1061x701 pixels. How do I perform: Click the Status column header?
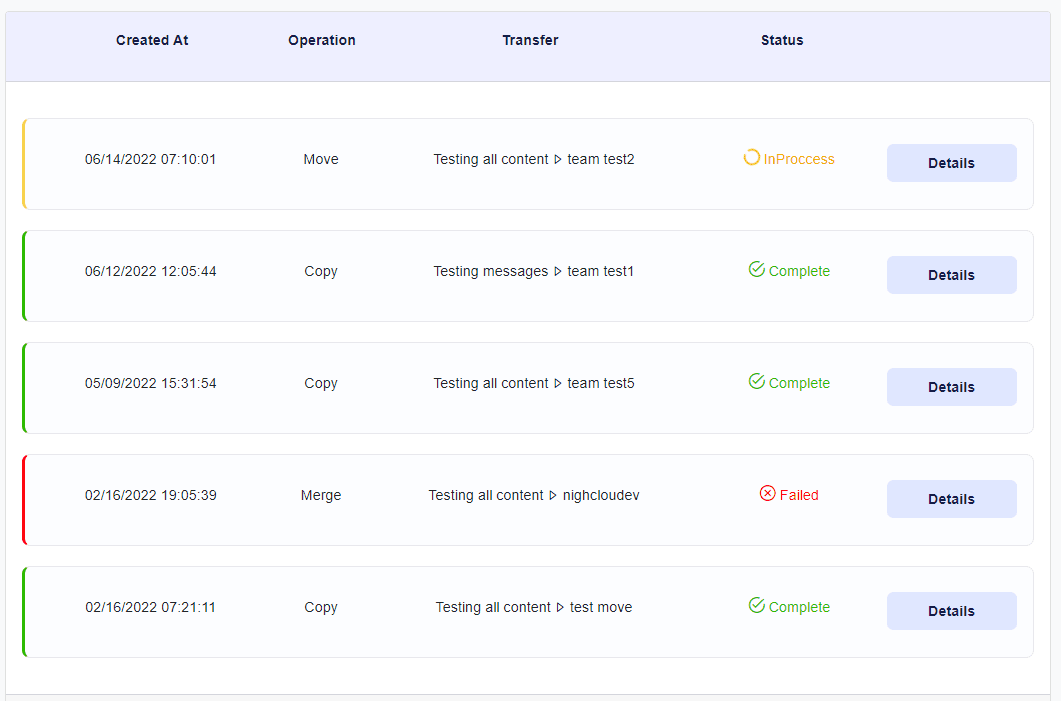click(781, 41)
